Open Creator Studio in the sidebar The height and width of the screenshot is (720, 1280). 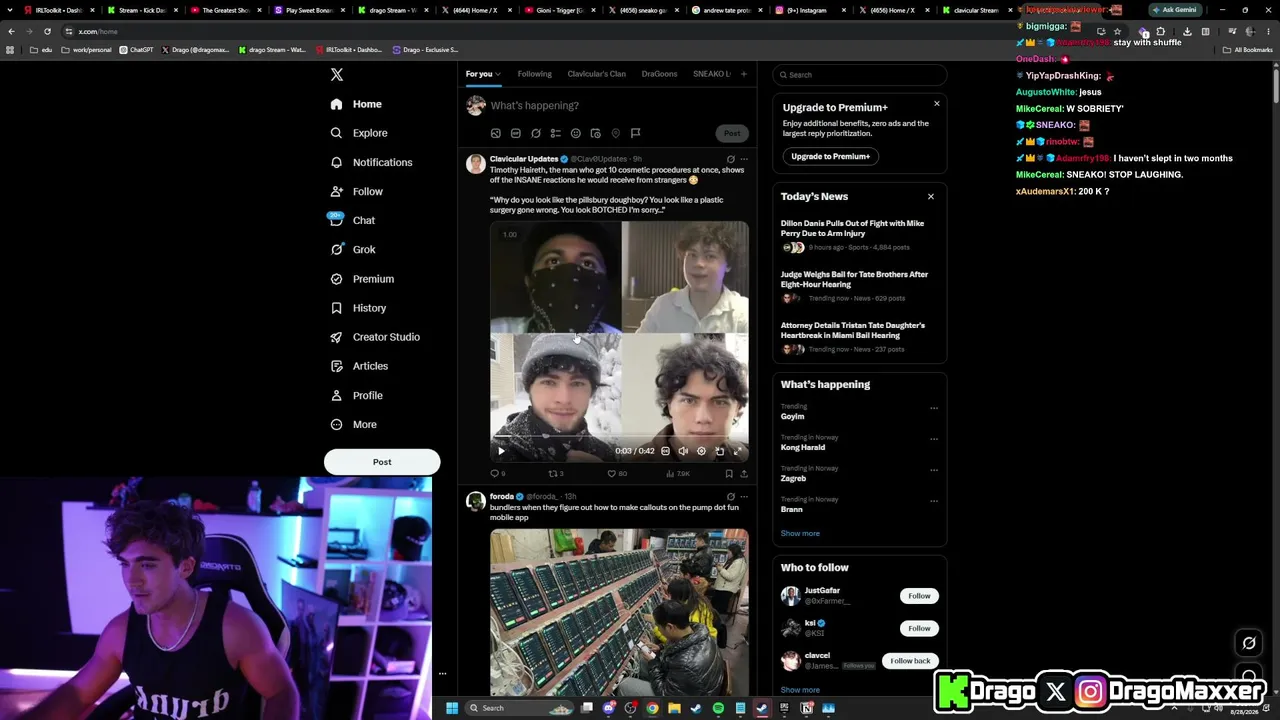[x=375, y=337]
